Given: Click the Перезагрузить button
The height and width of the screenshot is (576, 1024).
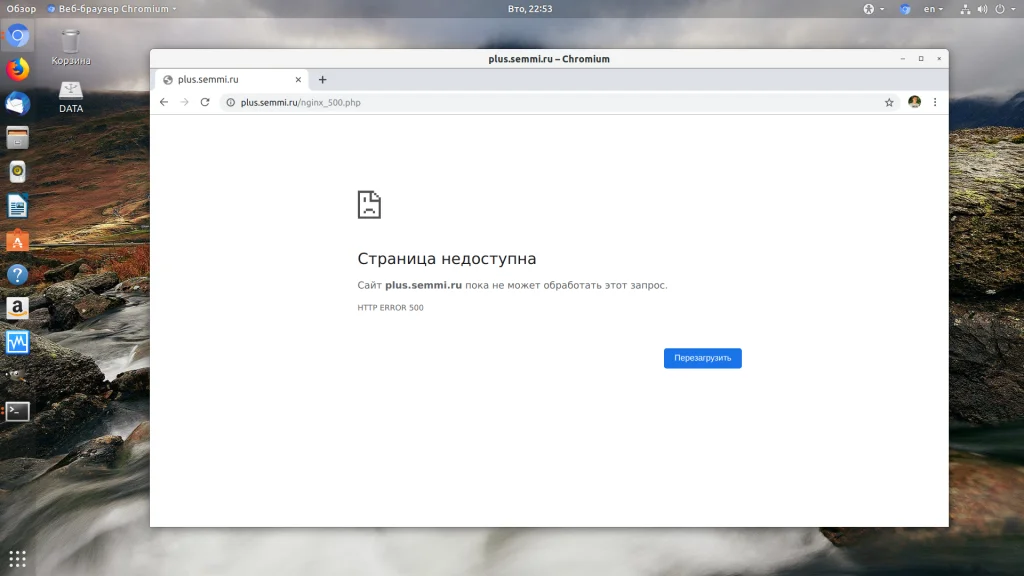Looking at the screenshot, I should click(703, 358).
